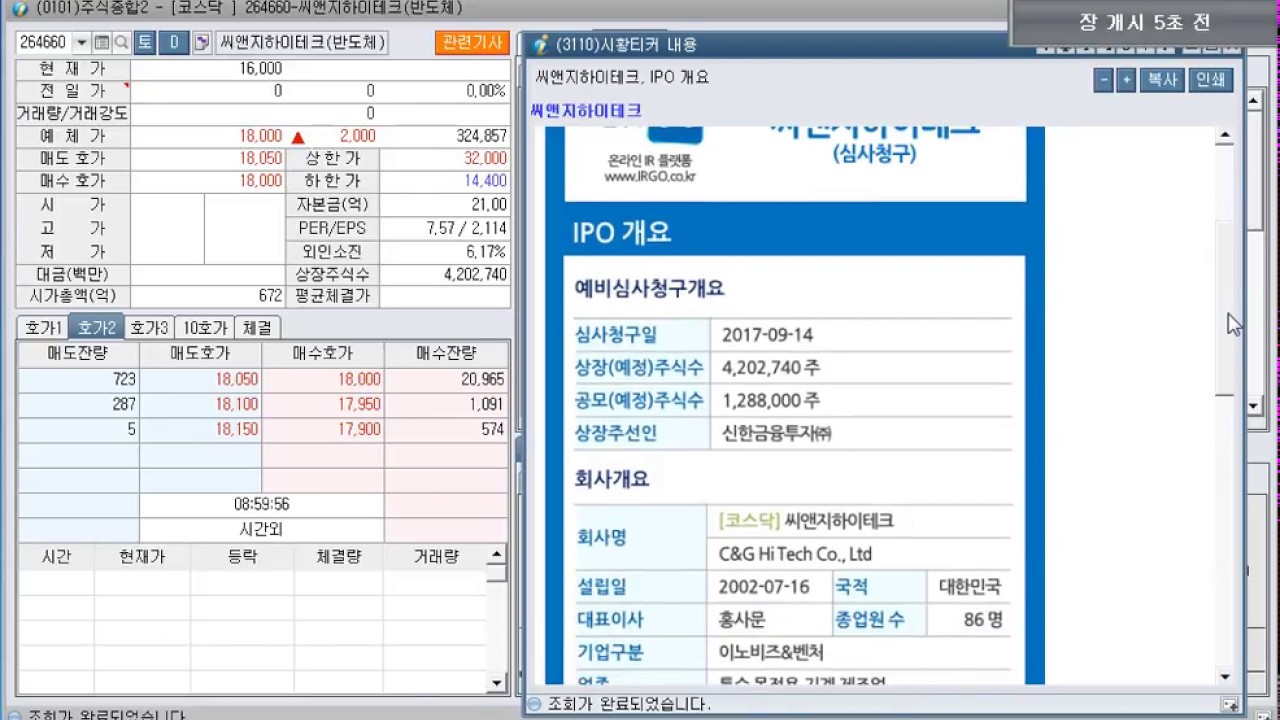1280x720 pixels.
Task: Click the down arrow of the trade list scrollbar
Action: [x=497, y=683]
